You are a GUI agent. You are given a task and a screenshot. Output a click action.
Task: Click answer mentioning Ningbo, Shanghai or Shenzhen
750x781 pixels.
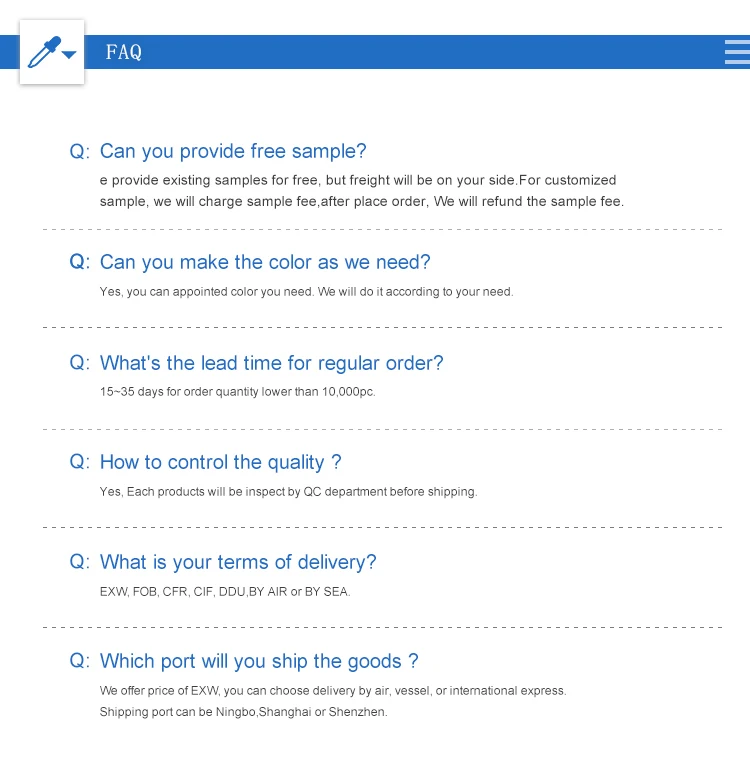333,701
